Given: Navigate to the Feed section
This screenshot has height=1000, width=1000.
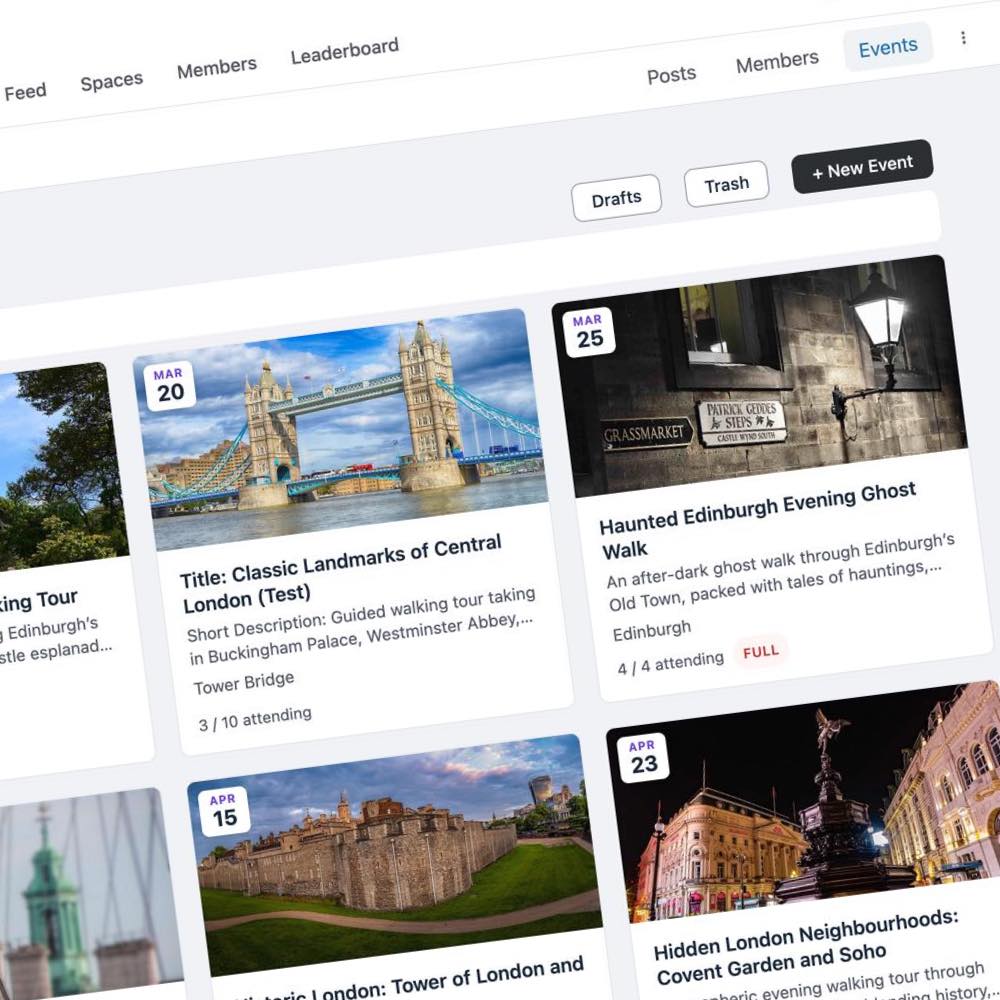Looking at the screenshot, I should (26, 90).
